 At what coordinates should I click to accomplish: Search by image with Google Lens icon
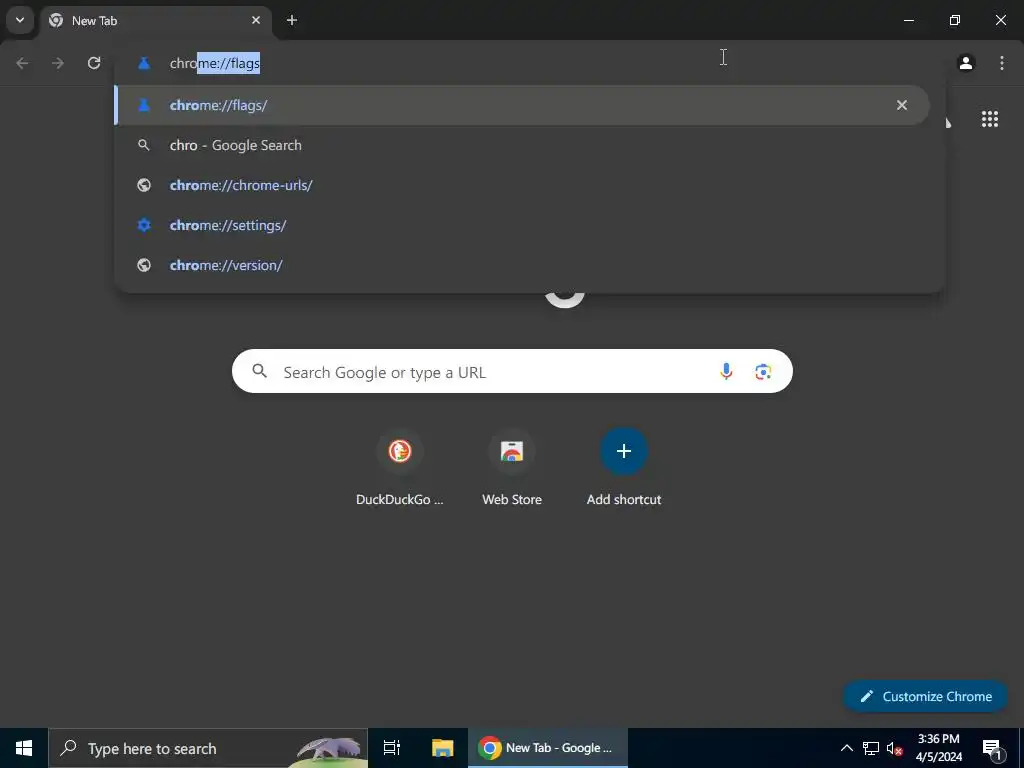(x=763, y=372)
